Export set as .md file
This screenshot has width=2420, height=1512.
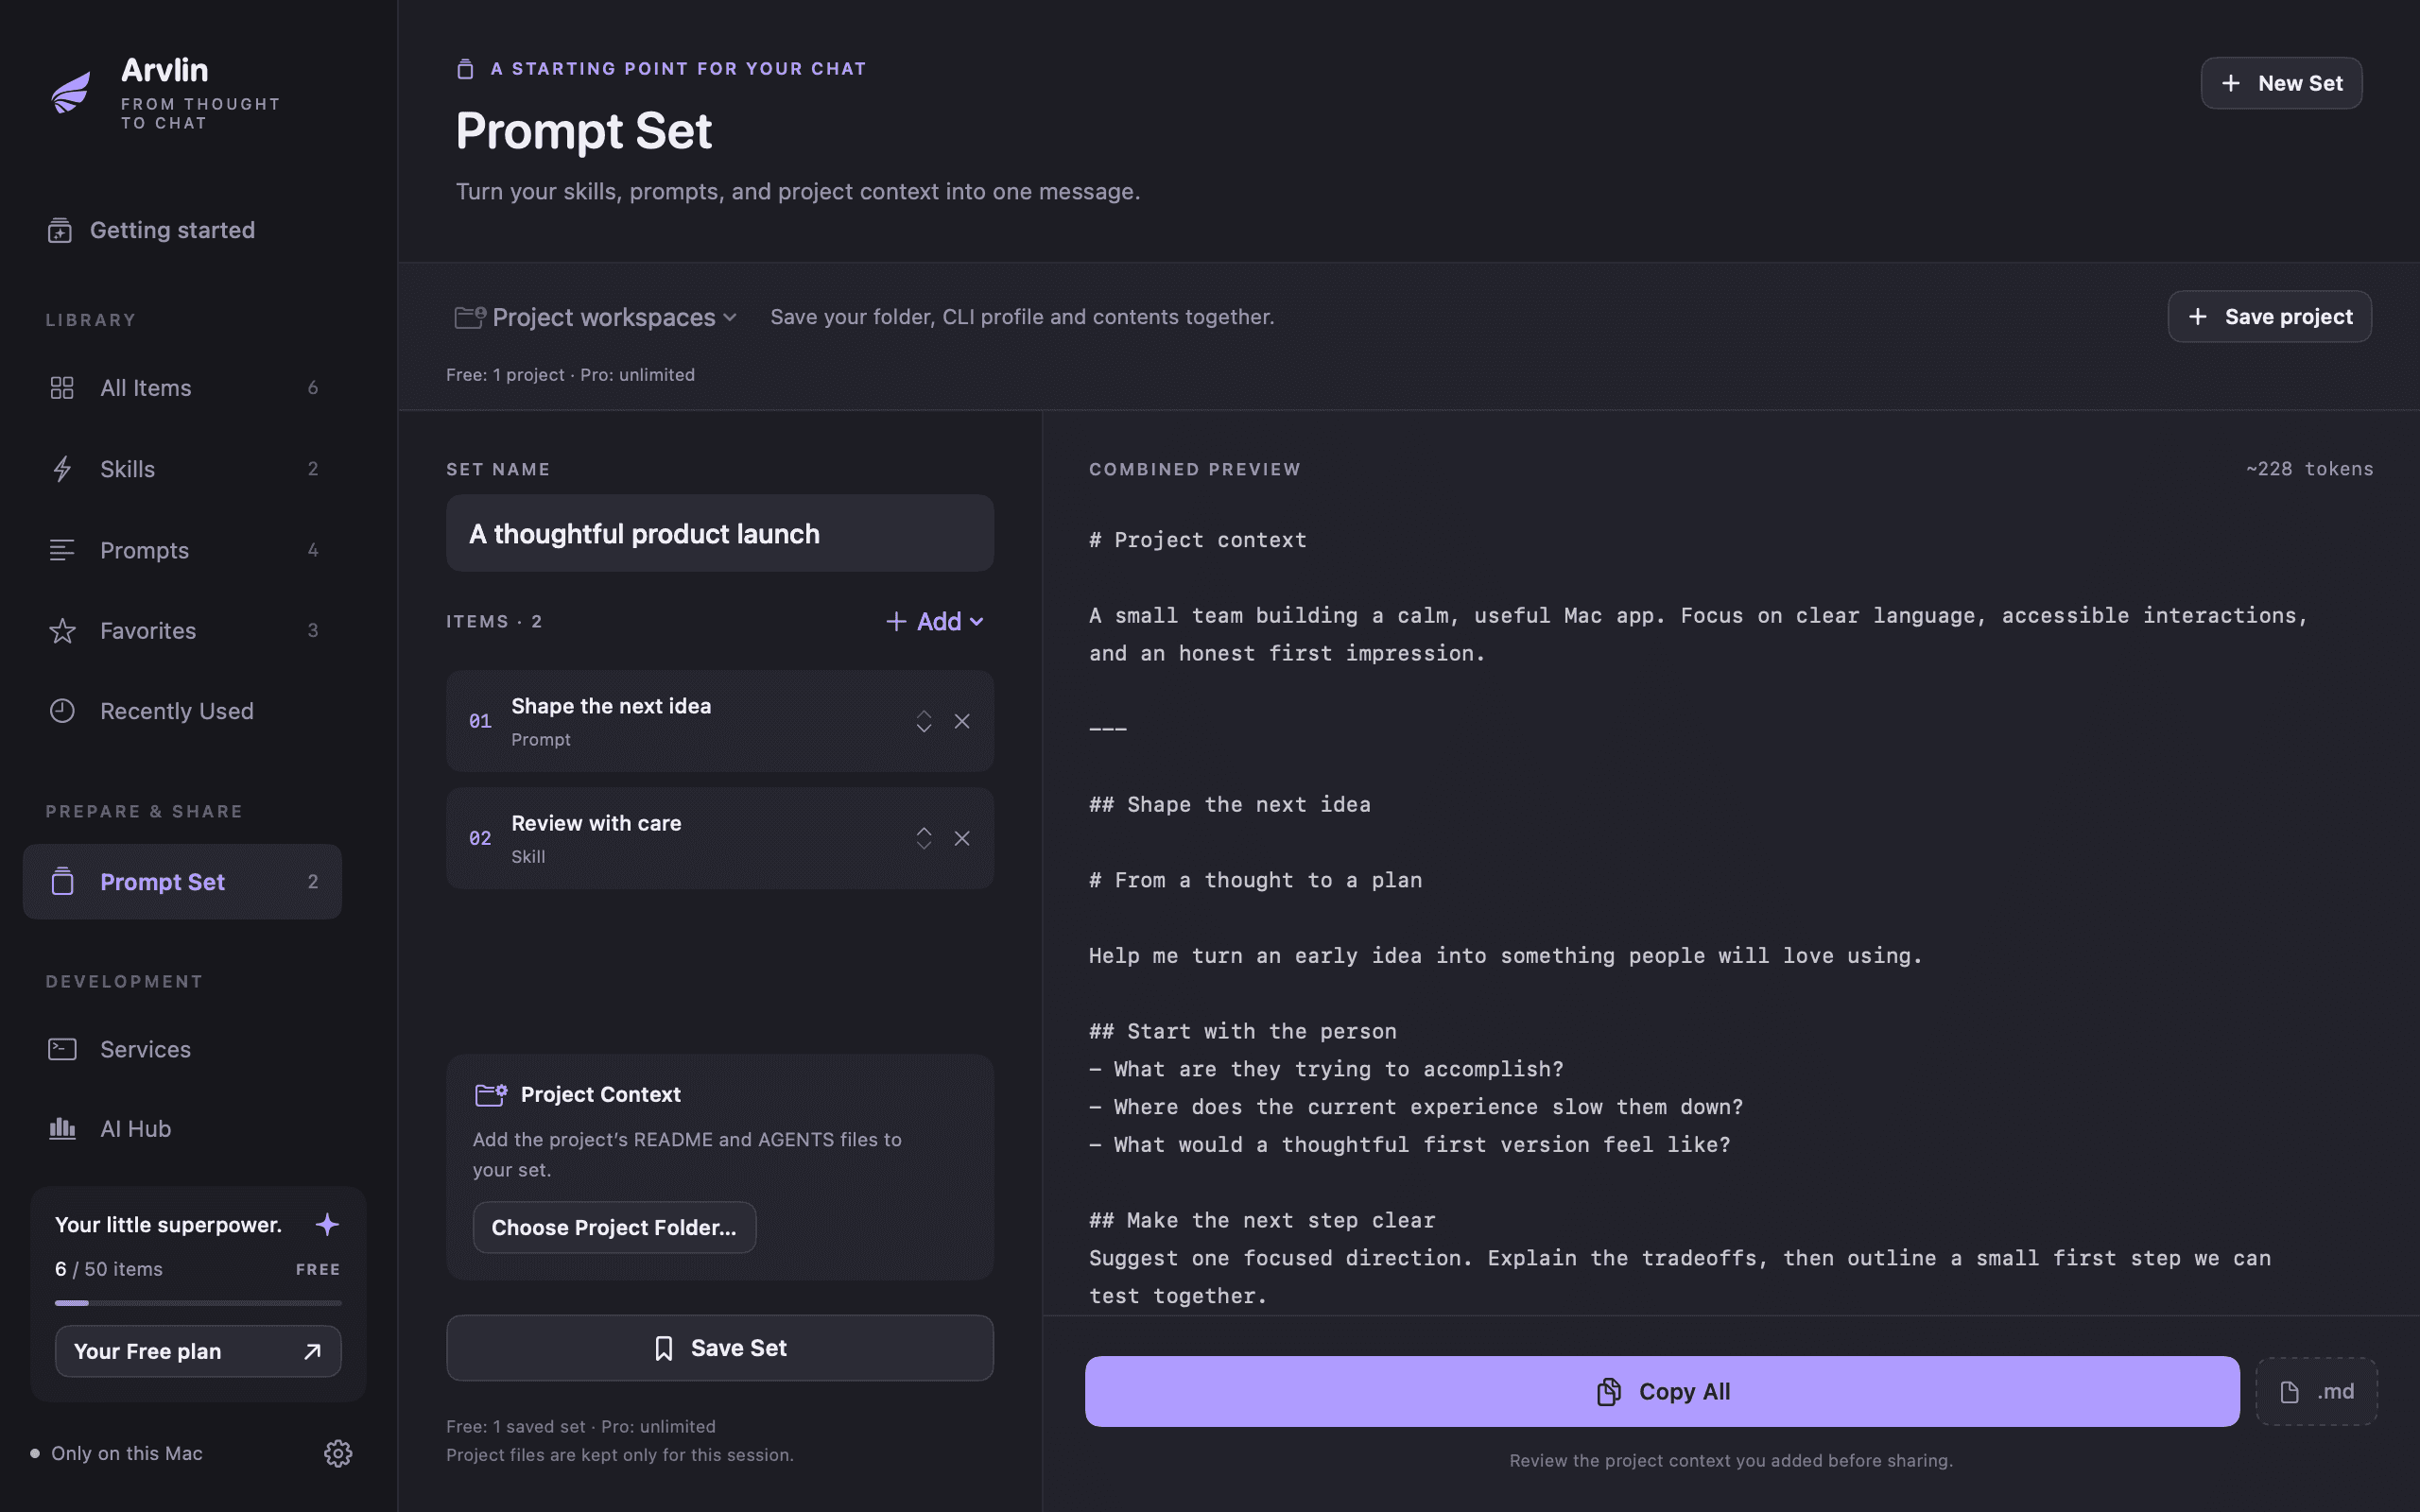point(2316,1391)
